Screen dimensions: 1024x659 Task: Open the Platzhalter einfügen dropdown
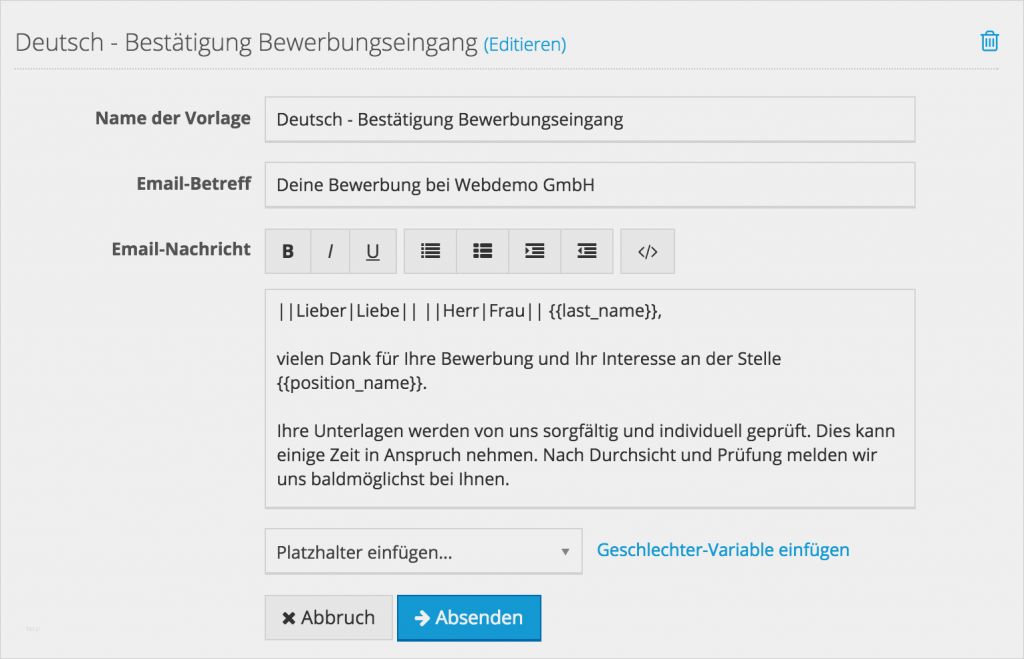pos(420,551)
